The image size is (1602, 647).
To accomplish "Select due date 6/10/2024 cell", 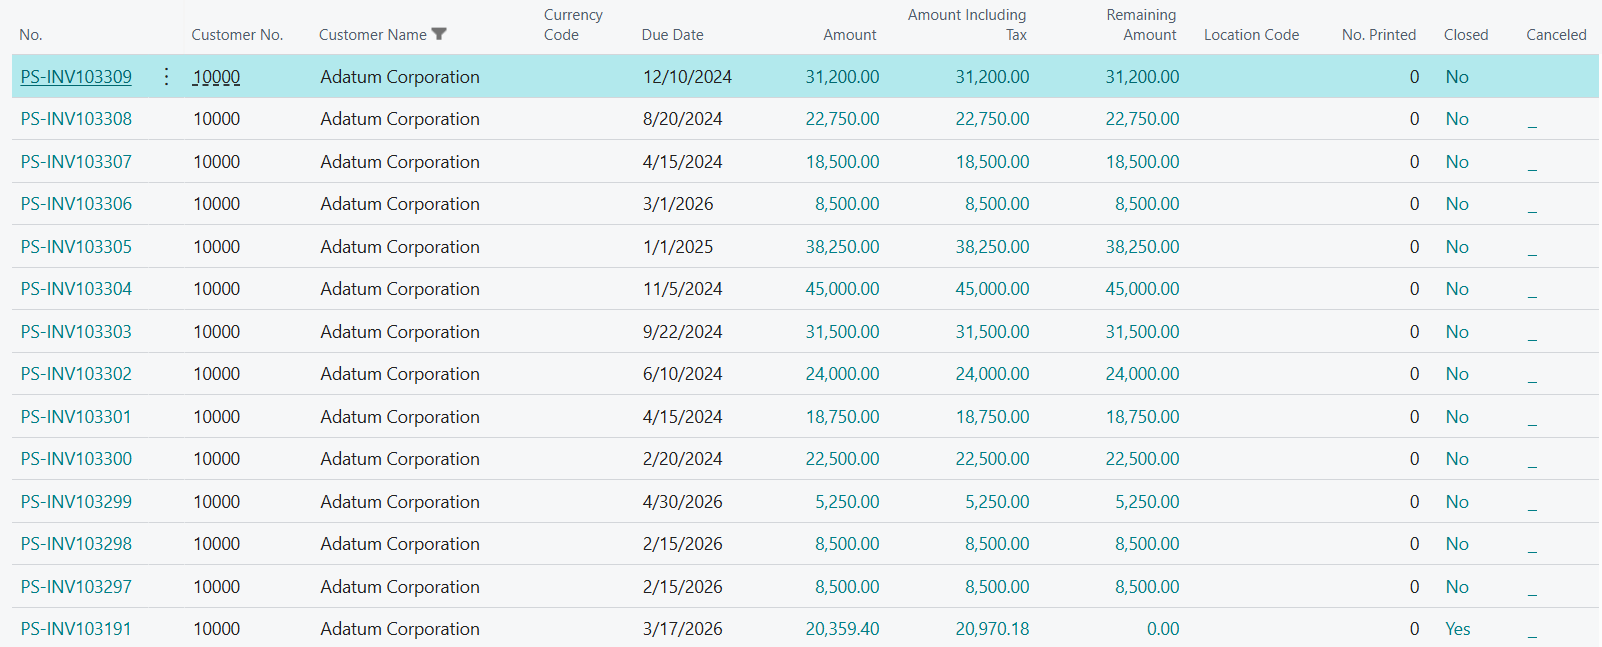I will coord(682,374).
